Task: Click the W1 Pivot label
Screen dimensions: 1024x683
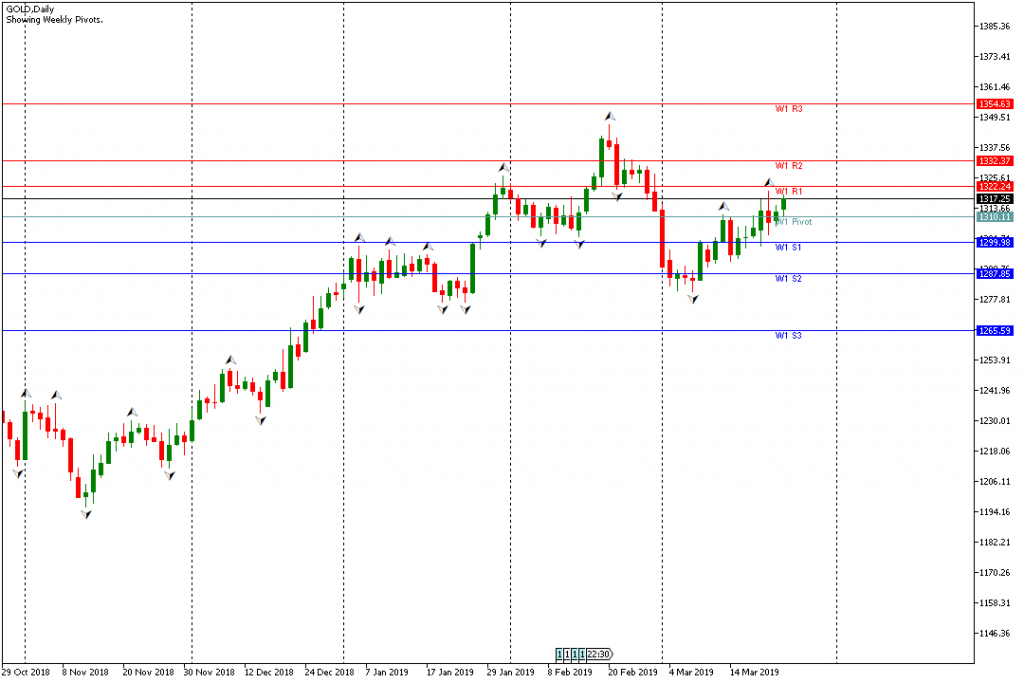Action: (795, 222)
